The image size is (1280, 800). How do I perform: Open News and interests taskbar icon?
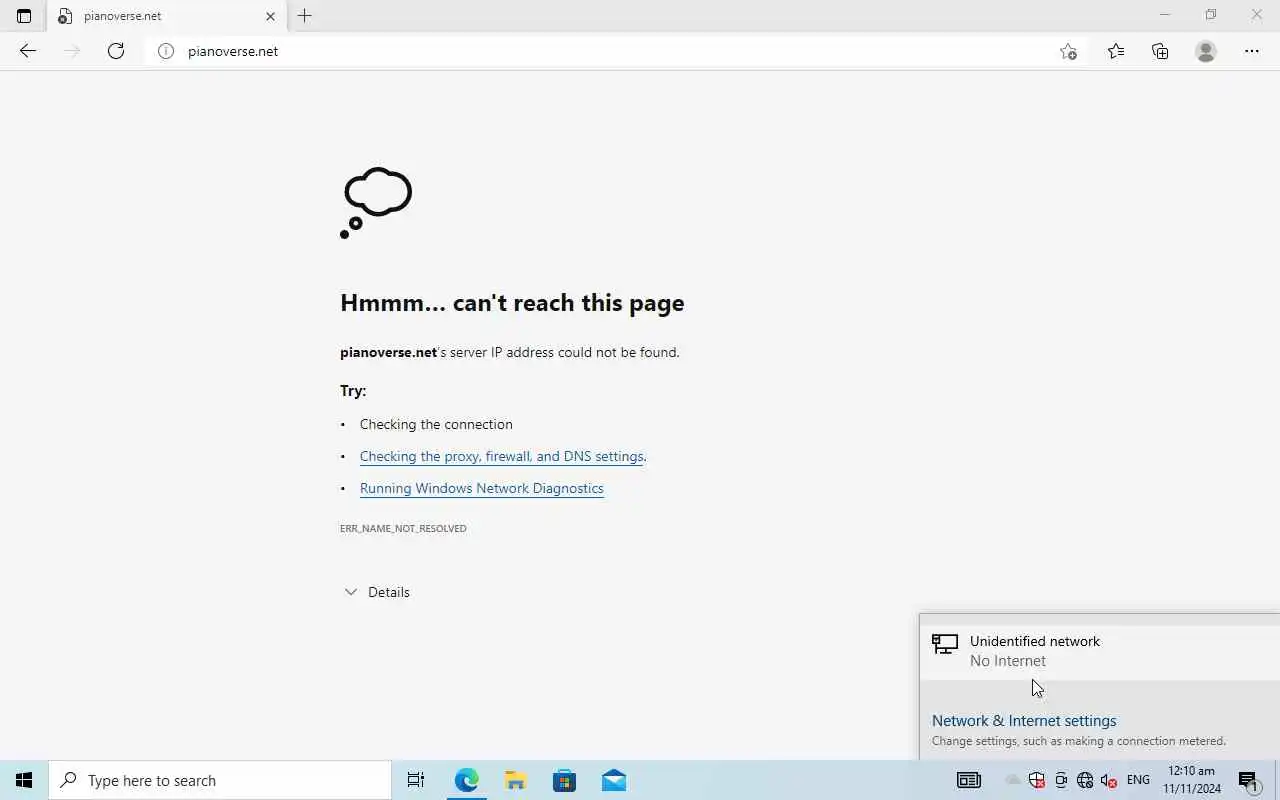pos(969,780)
